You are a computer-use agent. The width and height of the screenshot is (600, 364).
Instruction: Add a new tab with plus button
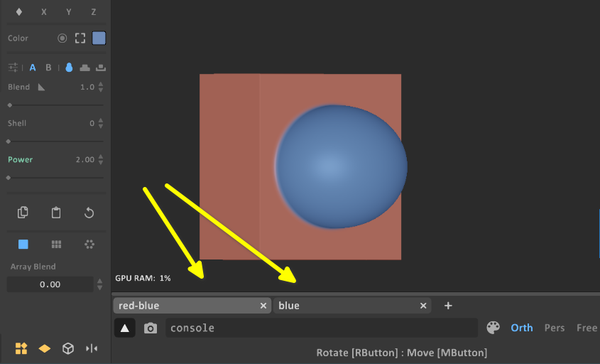[448, 305]
